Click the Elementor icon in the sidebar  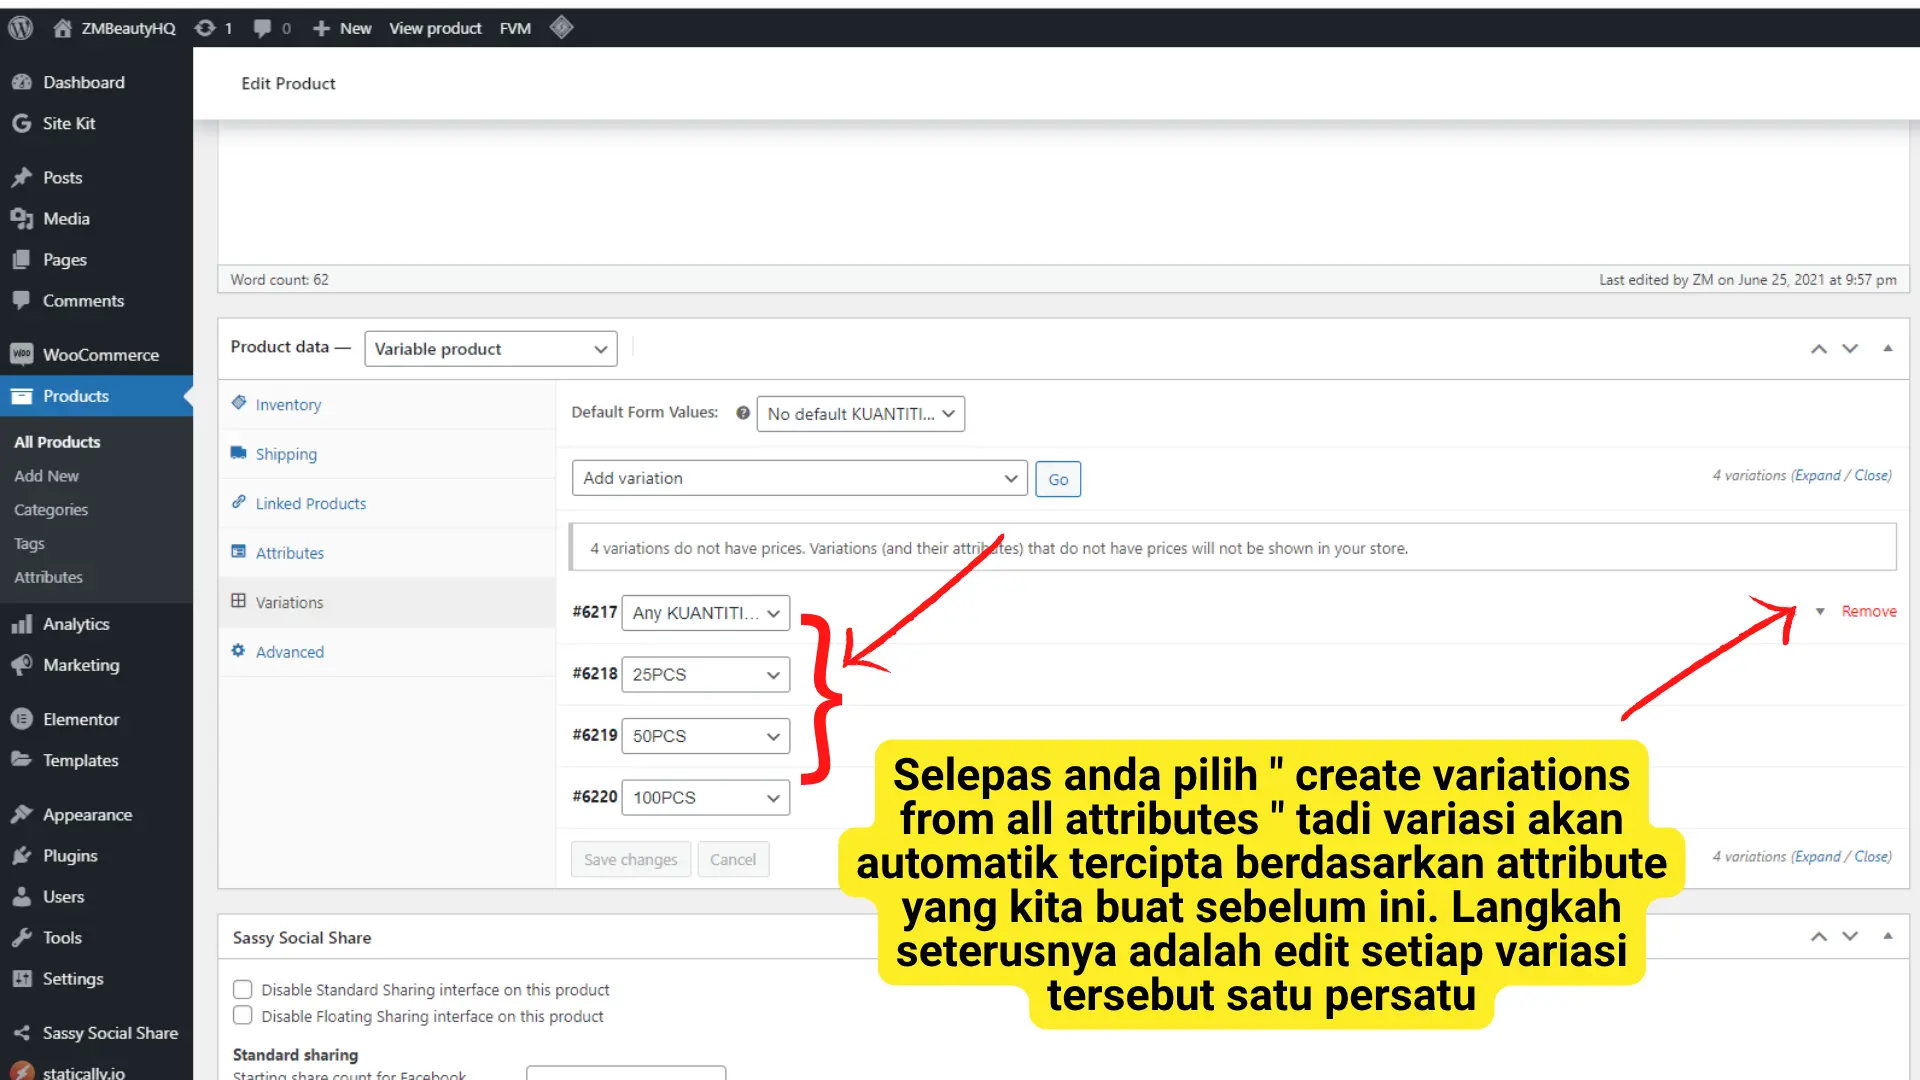pyautogui.click(x=22, y=719)
